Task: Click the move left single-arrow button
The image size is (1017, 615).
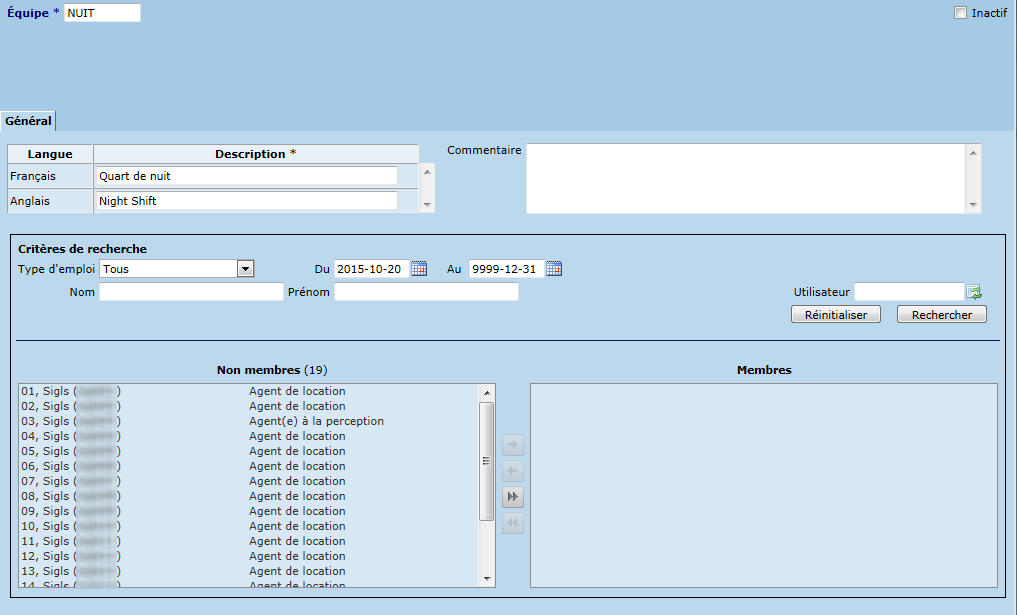Action: 513,471
